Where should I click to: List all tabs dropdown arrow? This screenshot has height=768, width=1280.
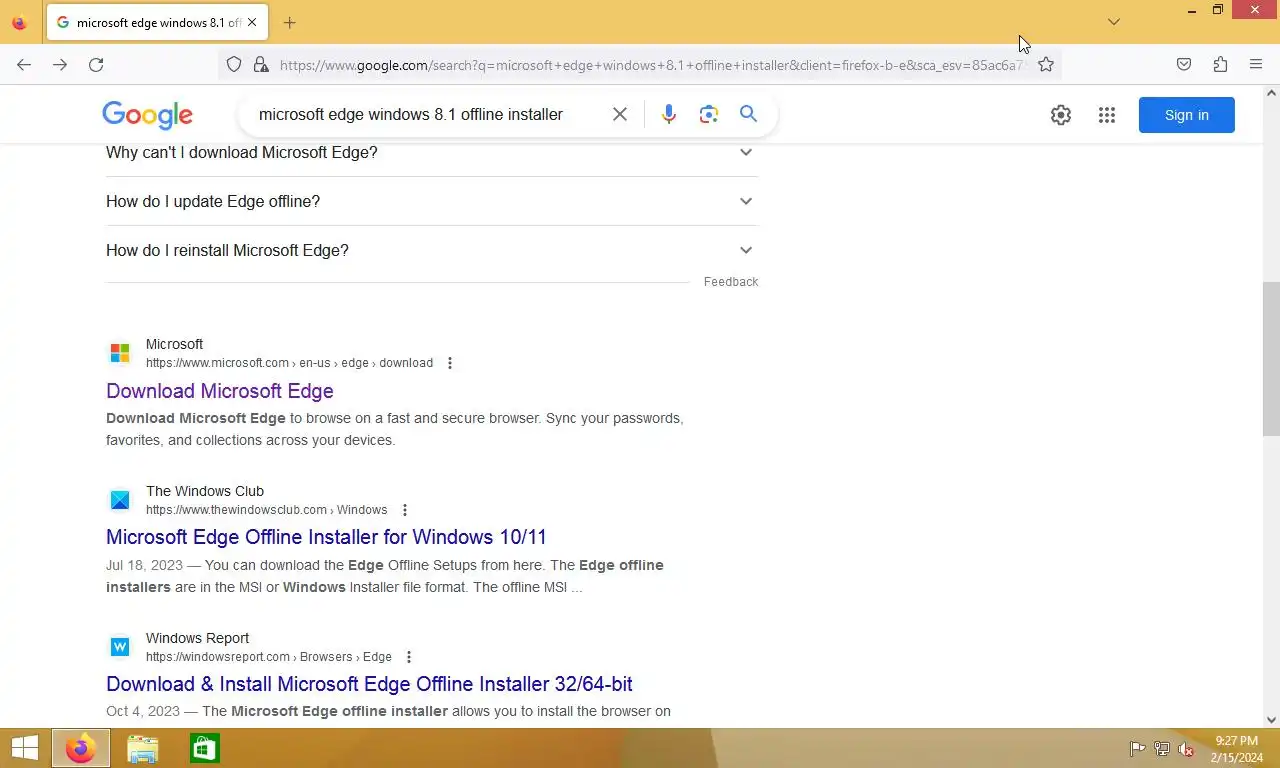point(1113,22)
